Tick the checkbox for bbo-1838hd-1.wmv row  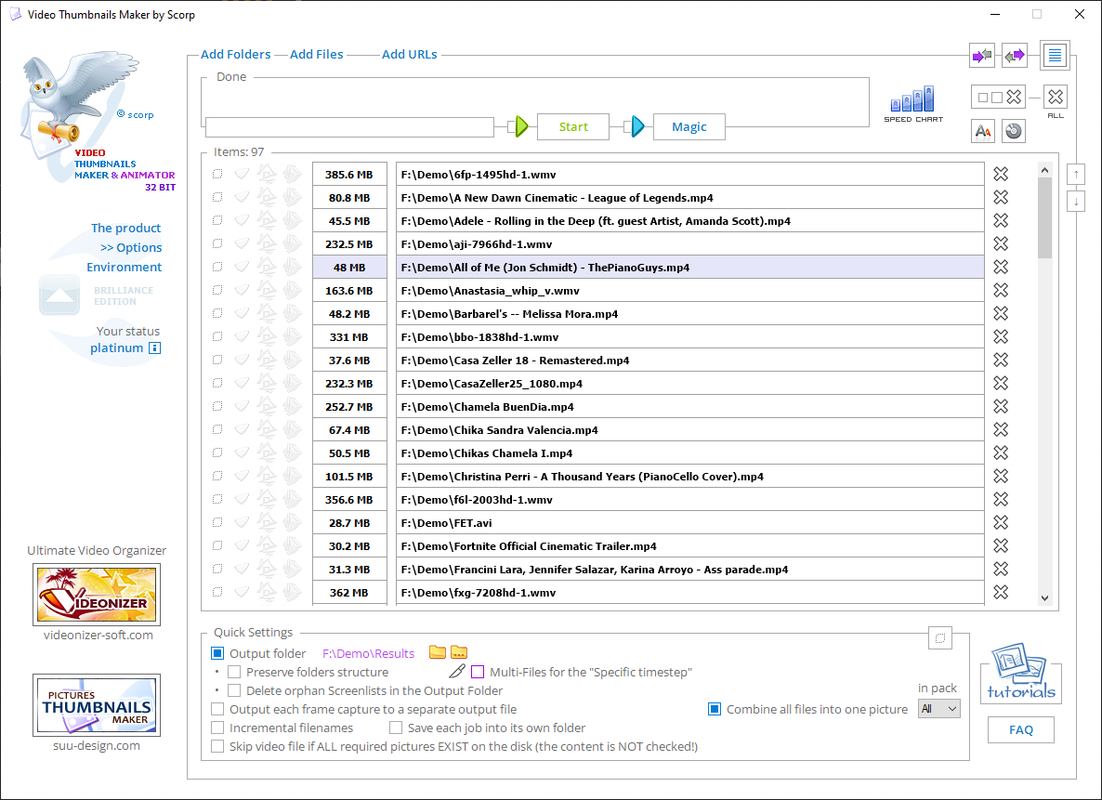(x=217, y=336)
